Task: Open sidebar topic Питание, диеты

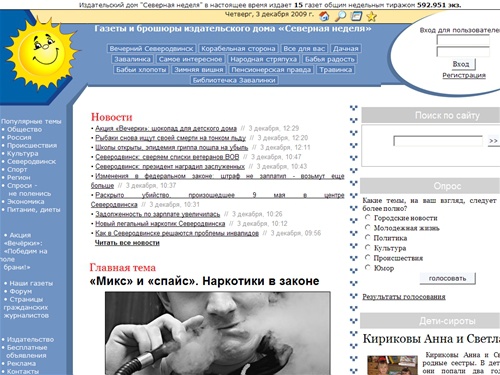Action: 34,209
